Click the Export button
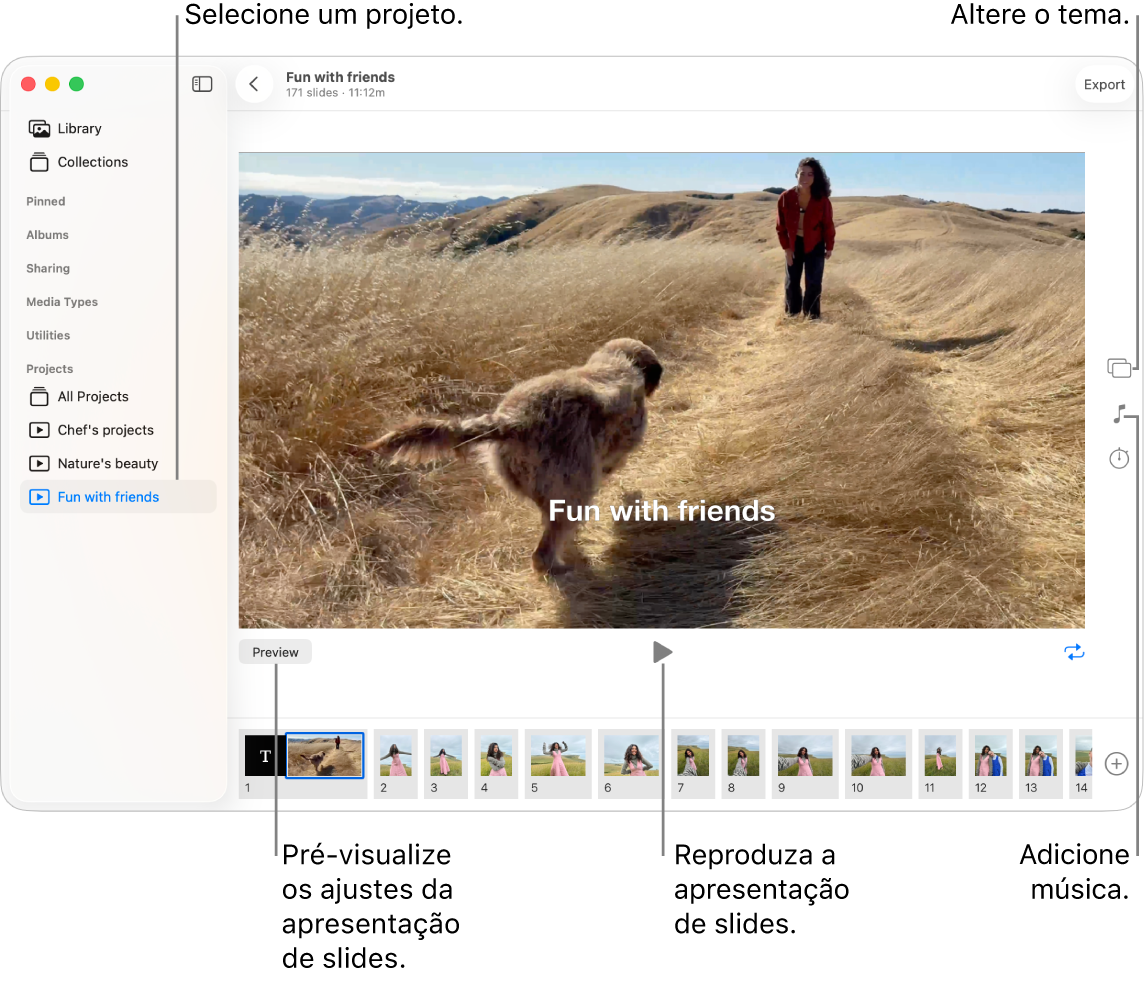Screen dimensions: 1146x984 point(1104,85)
